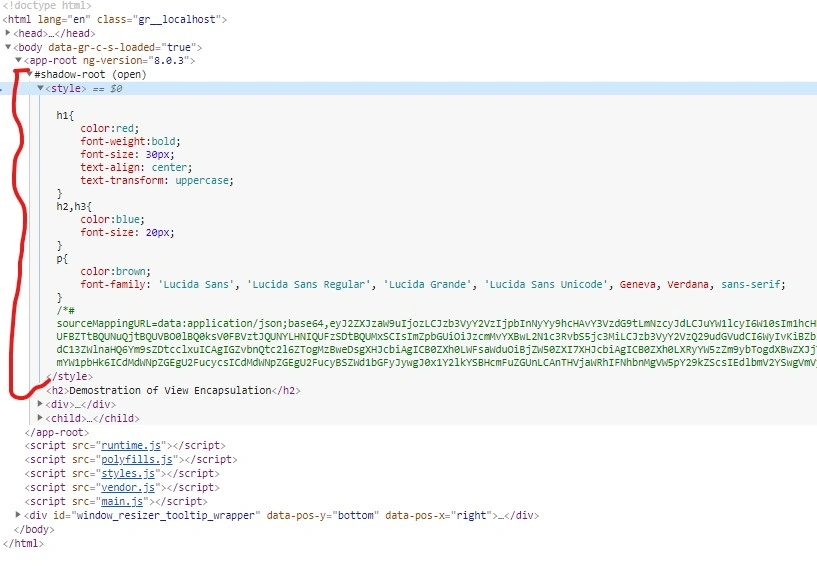Click the font-family Lucida Sans declaration
The height and width of the screenshot is (566, 817).
432,285
